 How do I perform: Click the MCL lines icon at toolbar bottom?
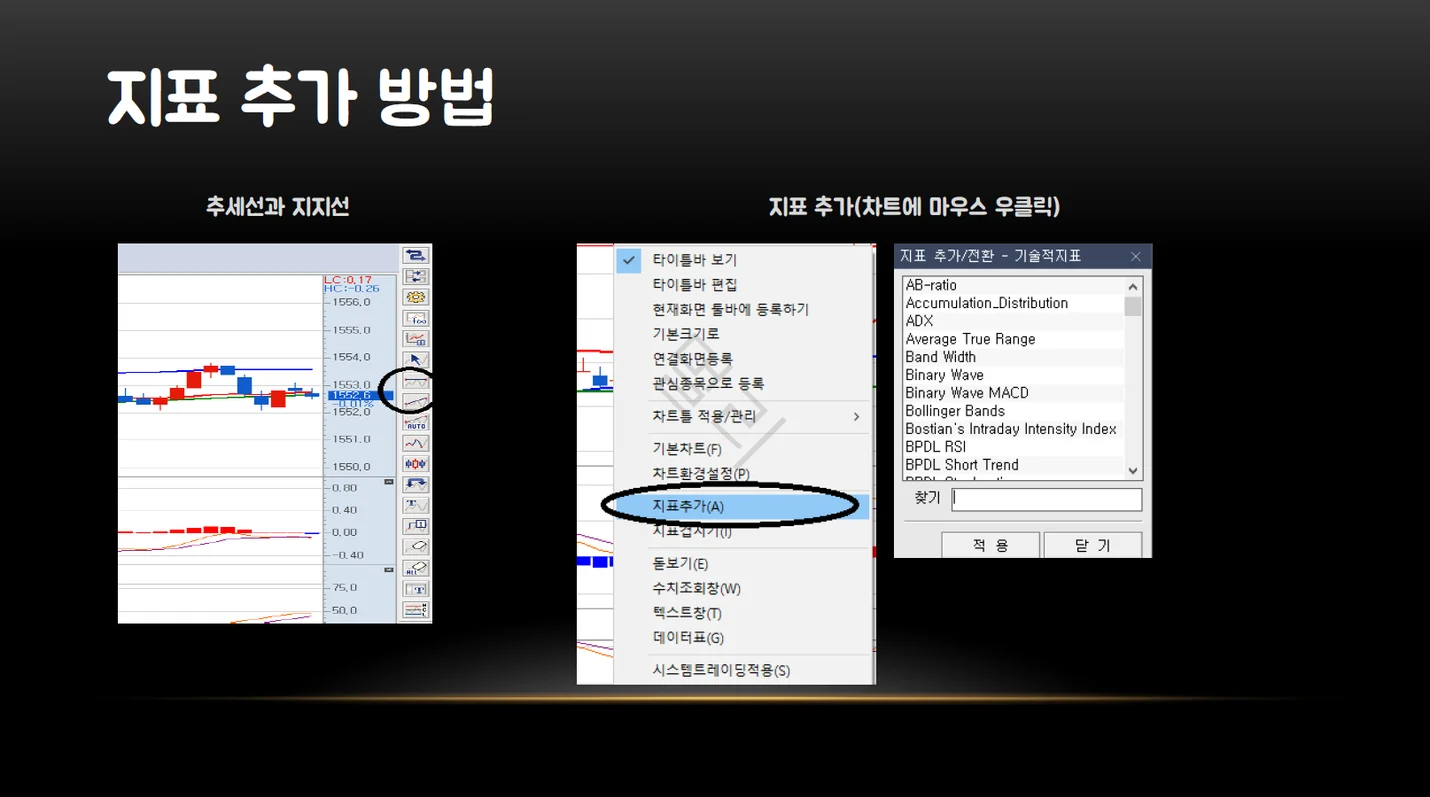coord(416,609)
